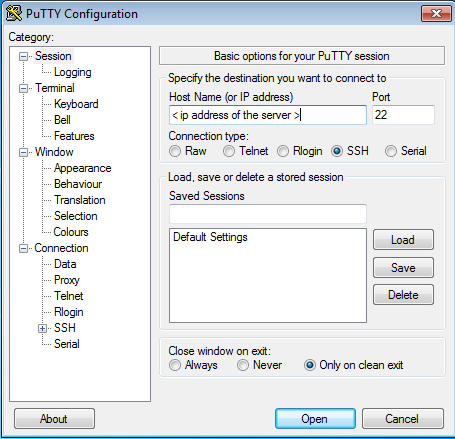455x439 pixels.
Task: Open the Connection category
Action: [x=61, y=248]
